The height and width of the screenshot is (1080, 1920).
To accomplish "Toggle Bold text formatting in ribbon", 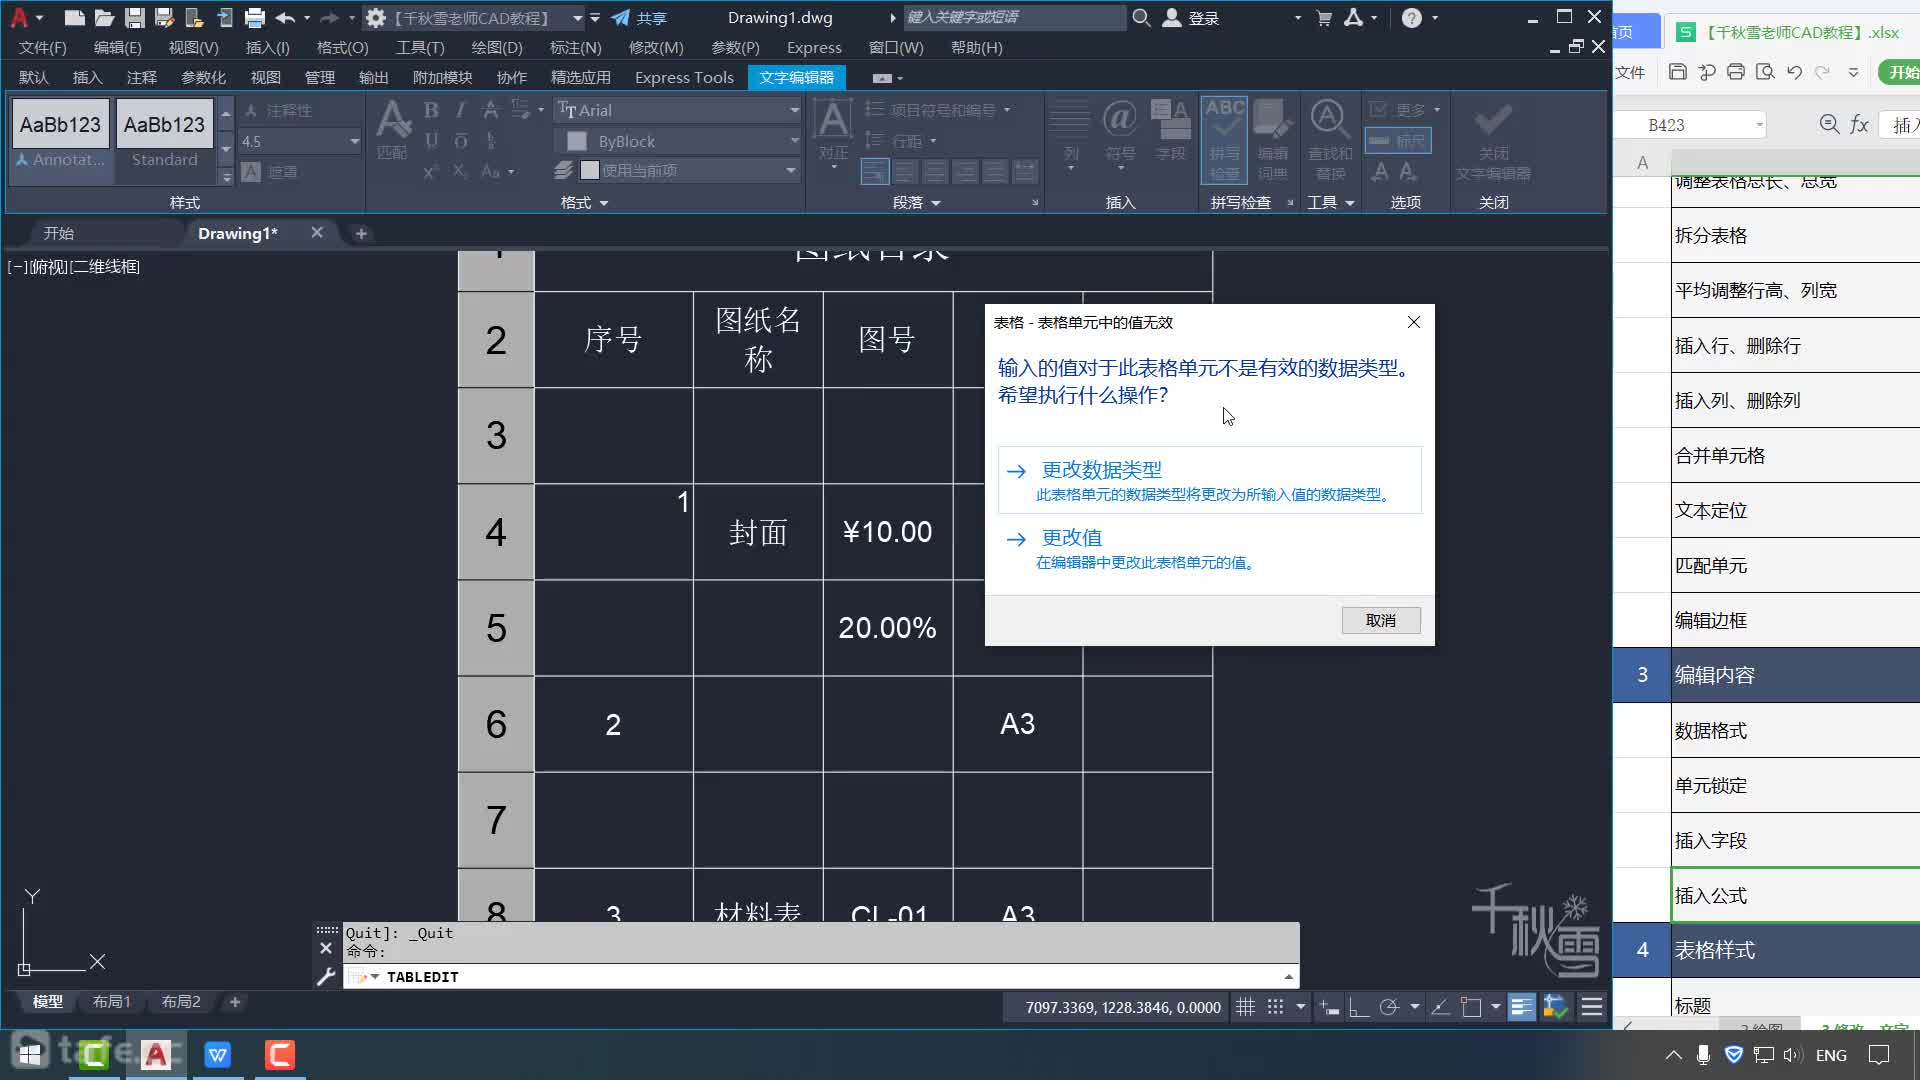I will (x=431, y=110).
